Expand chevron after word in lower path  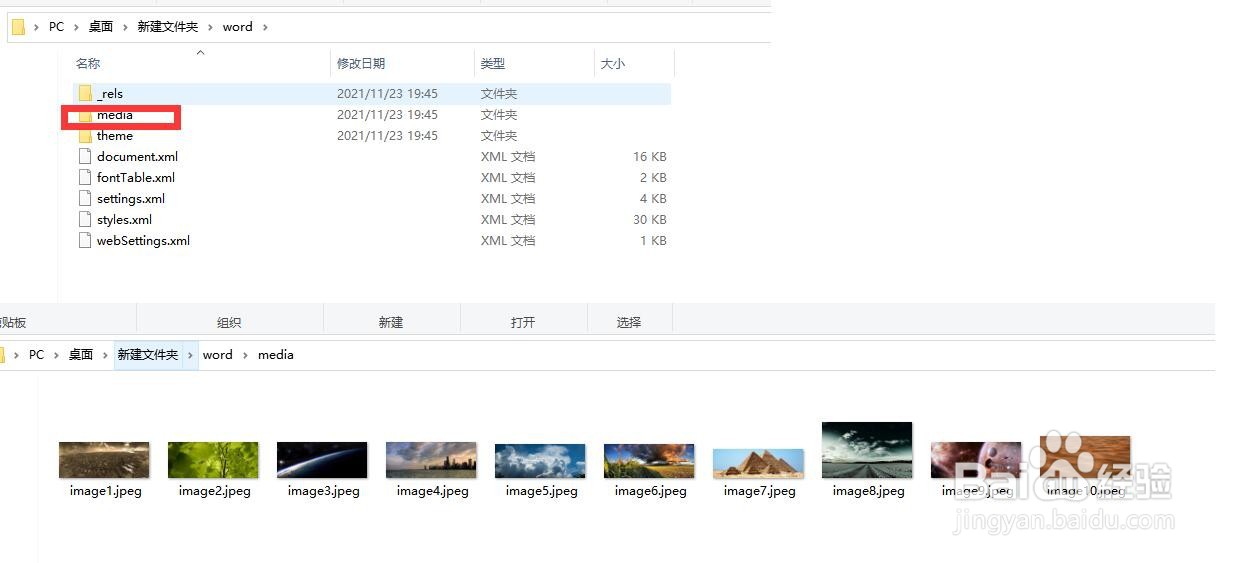click(x=245, y=355)
